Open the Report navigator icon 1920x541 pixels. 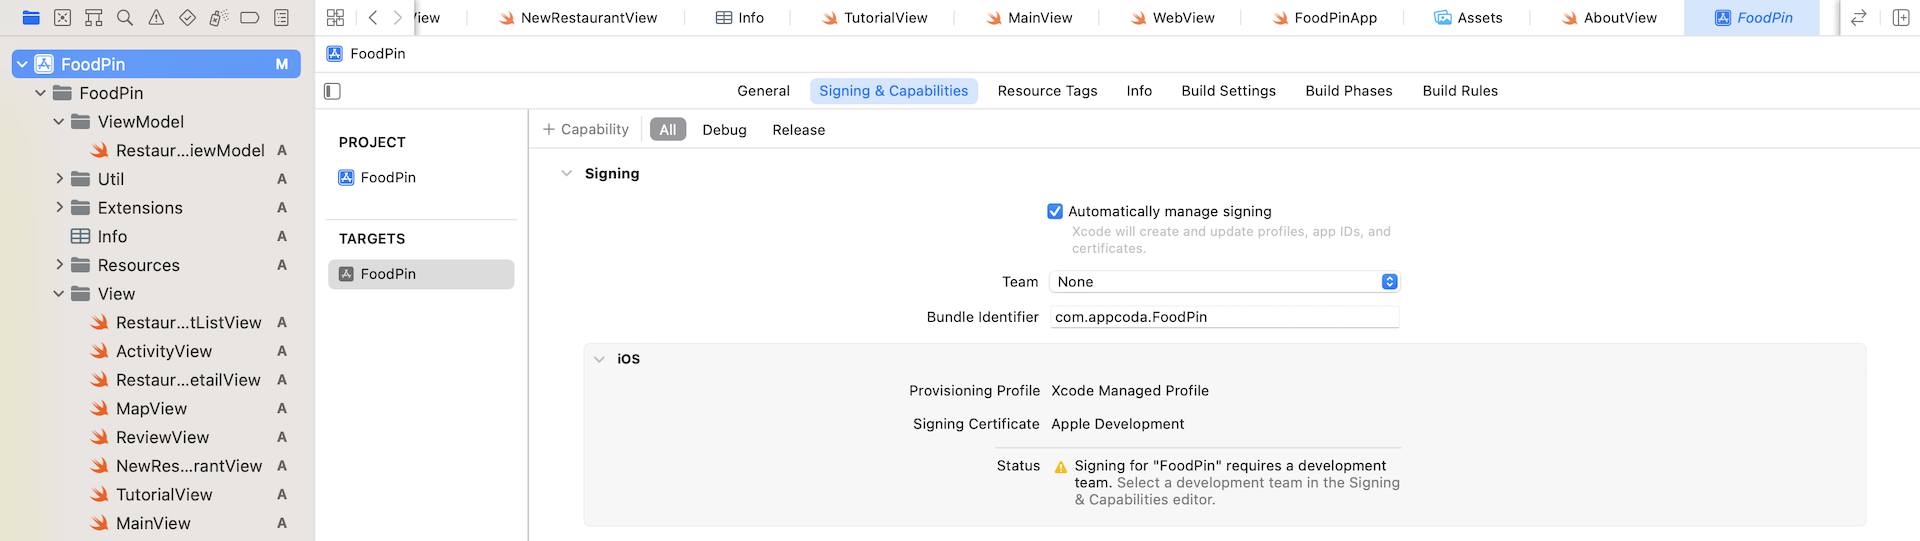pyautogui.click(x=282, y=17)
